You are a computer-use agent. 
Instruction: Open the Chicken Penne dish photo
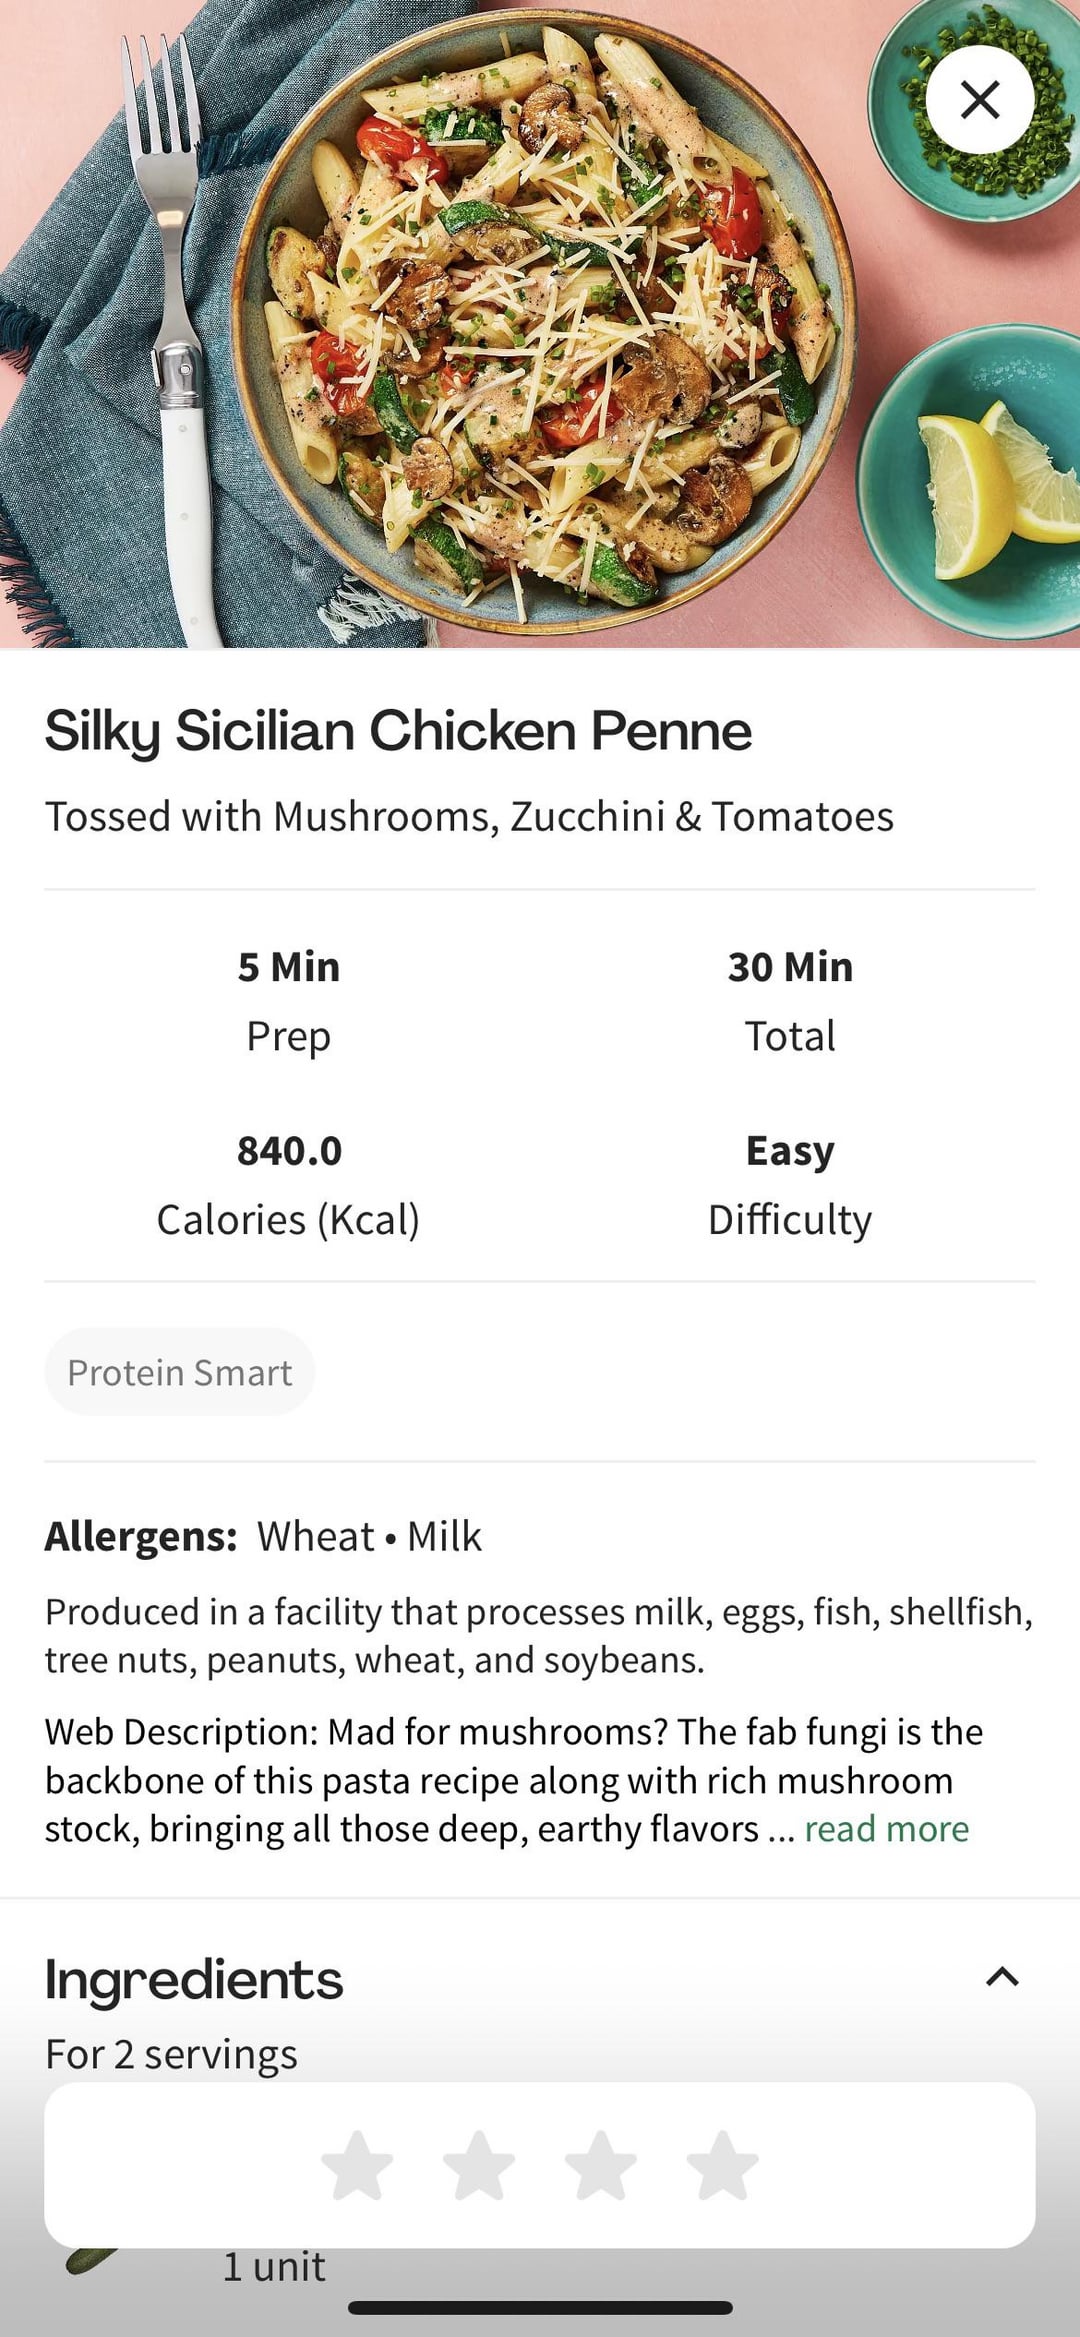pyautogui.click(x=540, y=320)
